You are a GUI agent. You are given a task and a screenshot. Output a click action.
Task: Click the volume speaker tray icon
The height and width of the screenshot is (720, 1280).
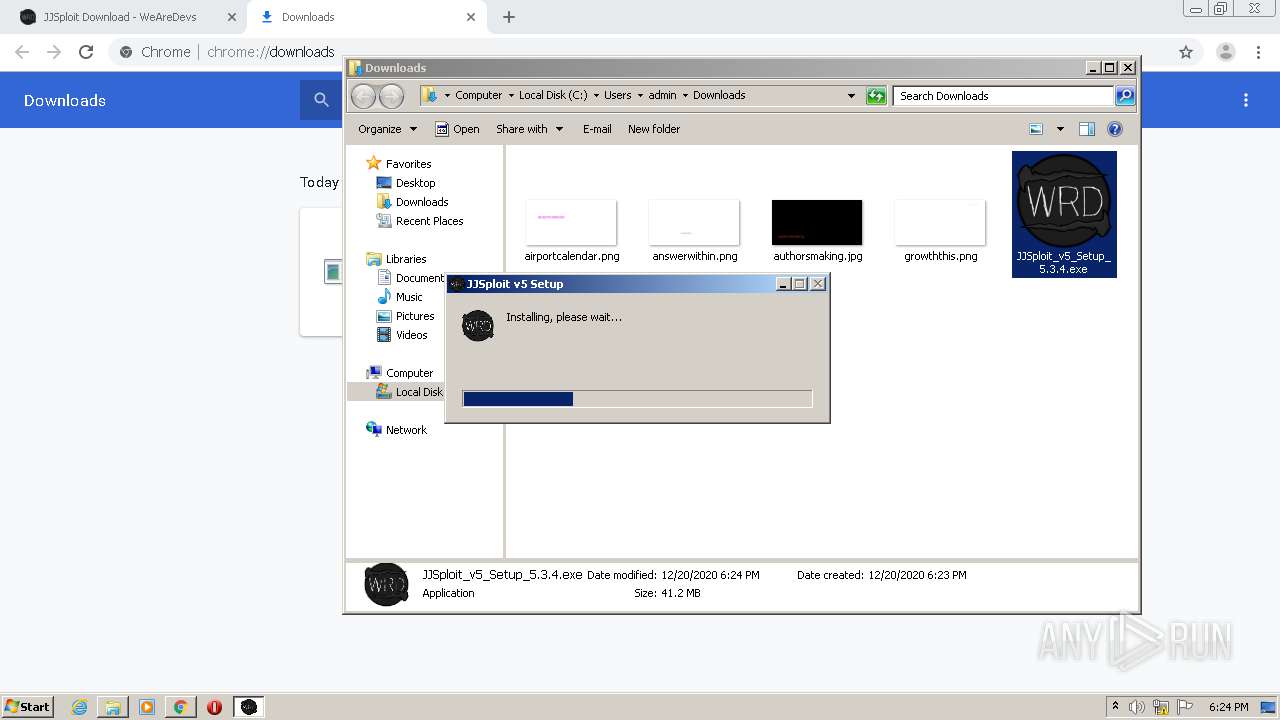click(1136, 707)
